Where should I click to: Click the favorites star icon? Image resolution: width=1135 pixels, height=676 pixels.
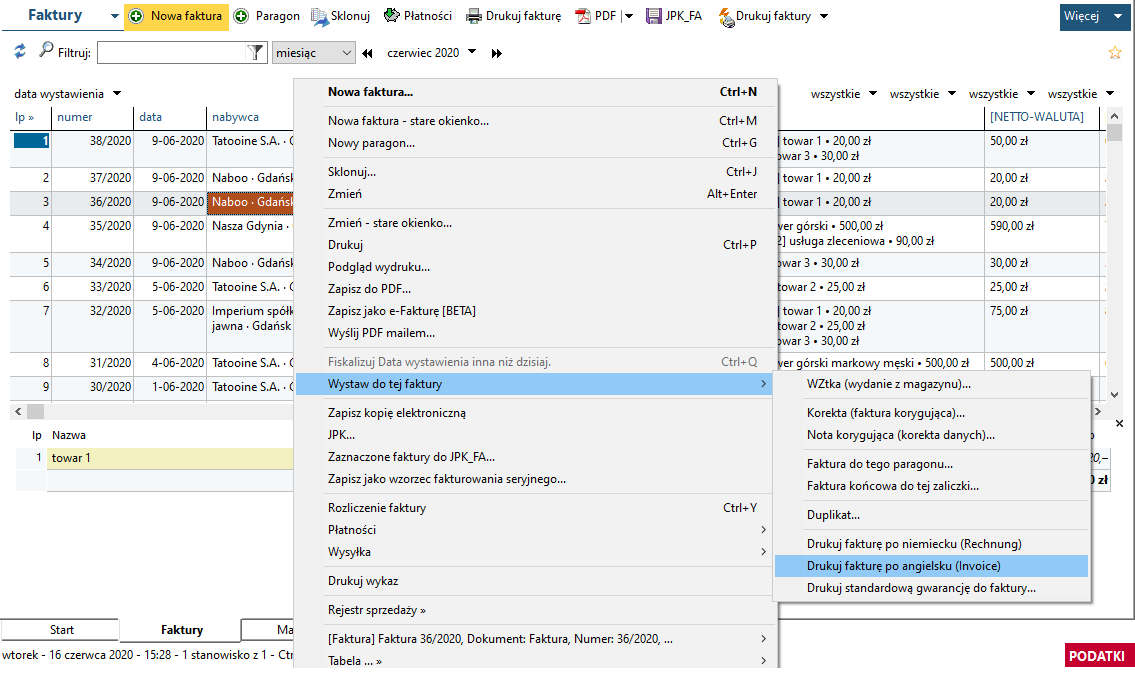pos(1115,52)
